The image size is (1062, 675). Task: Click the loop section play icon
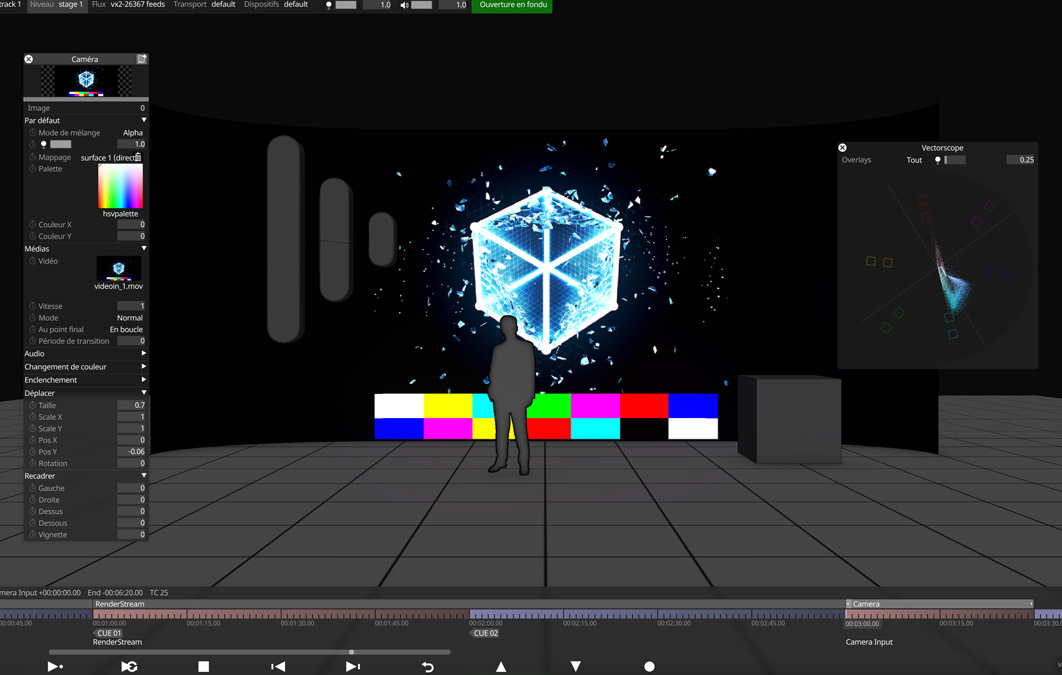[129, 666]
